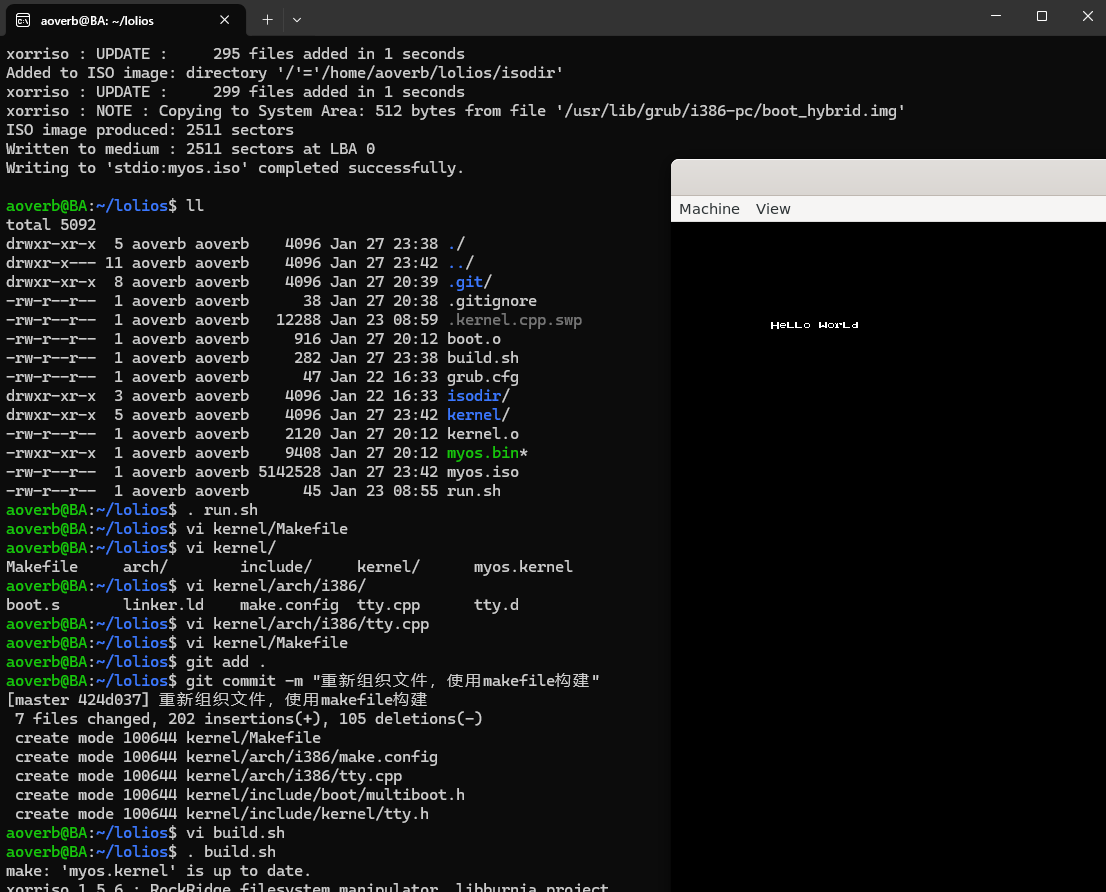Open the Machine menu in the emulator
Viewport: 1106px width, 892px height.
pos(709,209)
